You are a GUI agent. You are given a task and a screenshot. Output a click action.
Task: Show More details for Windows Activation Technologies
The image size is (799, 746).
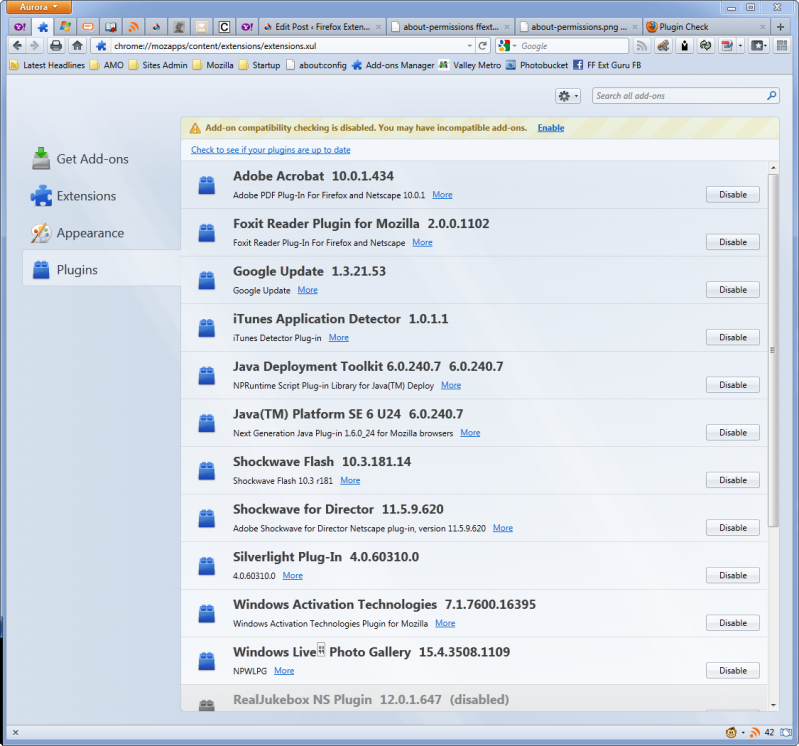(445, 623)
